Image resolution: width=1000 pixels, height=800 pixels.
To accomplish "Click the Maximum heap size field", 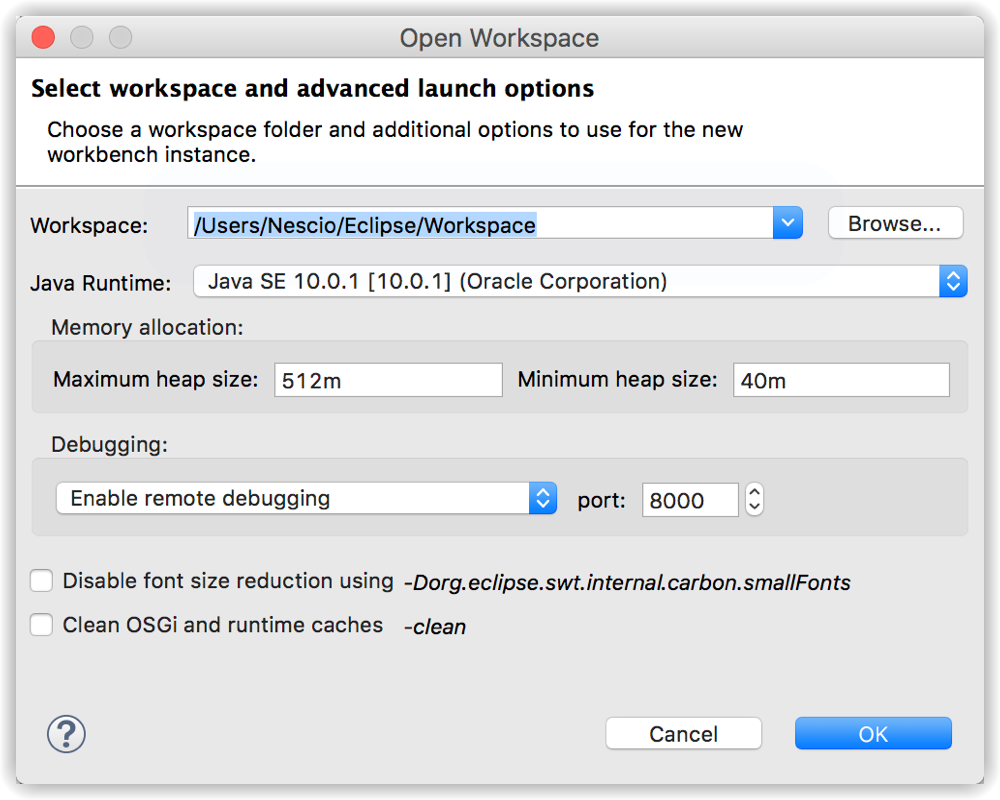I will click(x=388, y=380).
